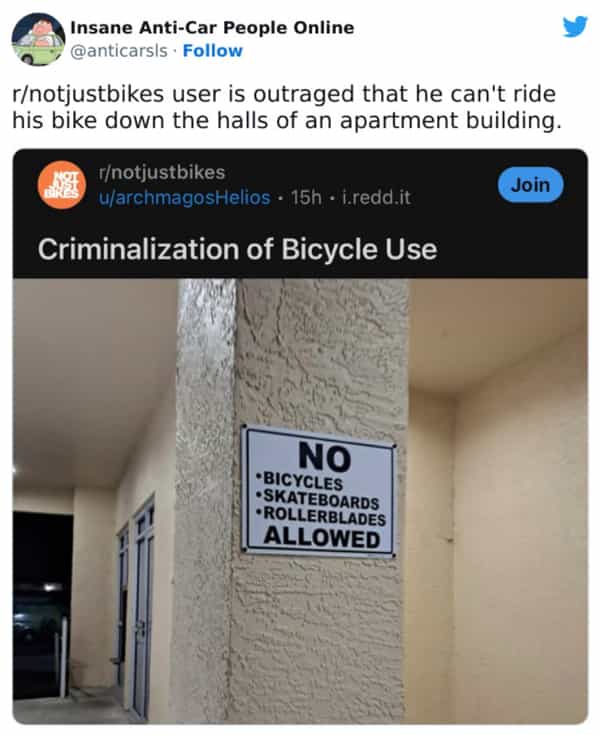Image resolution: width=600 pixels, height=735 pixels.
Task: Click the 15h post timestamp
Action: [306, 197]
